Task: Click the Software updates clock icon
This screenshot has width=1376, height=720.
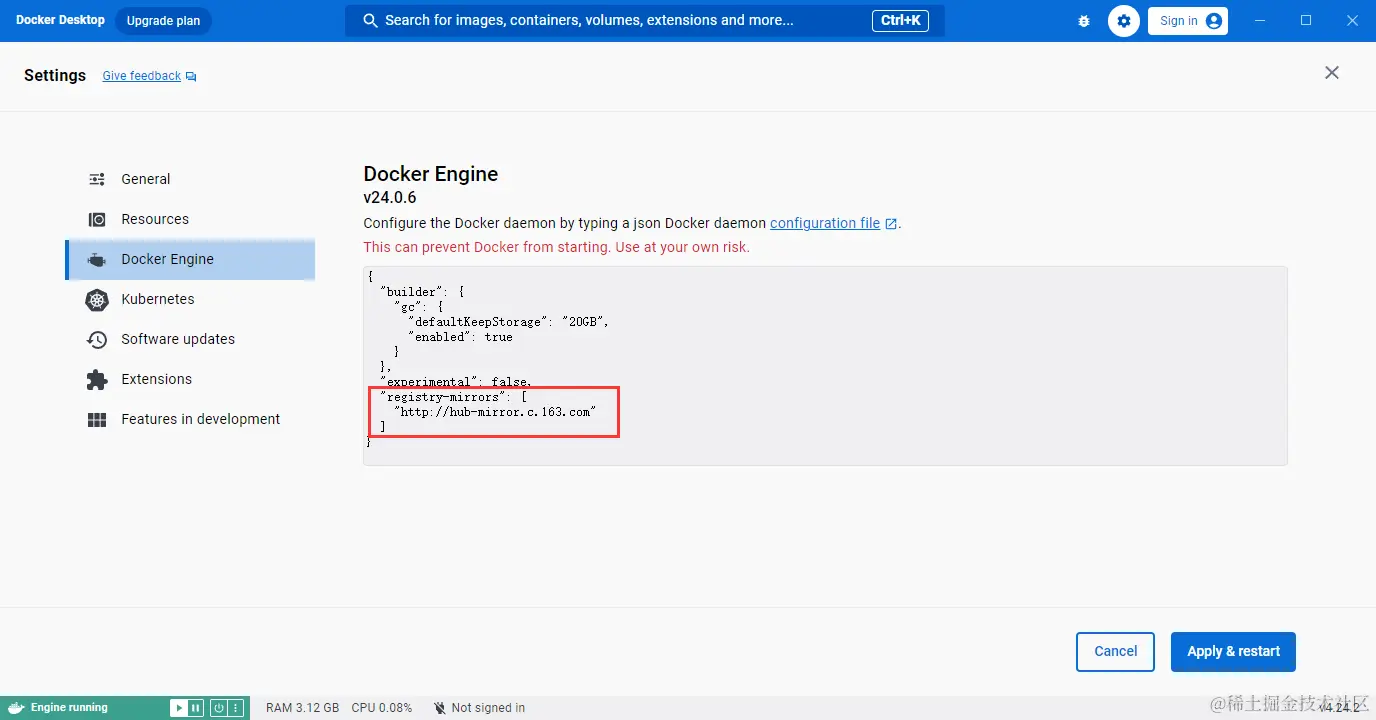Action: click(x=97, y=339)
